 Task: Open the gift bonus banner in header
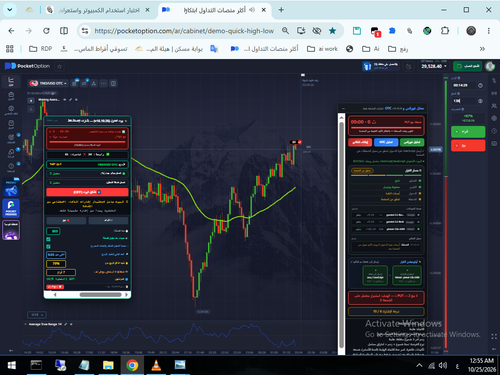[x=381, y=66]
